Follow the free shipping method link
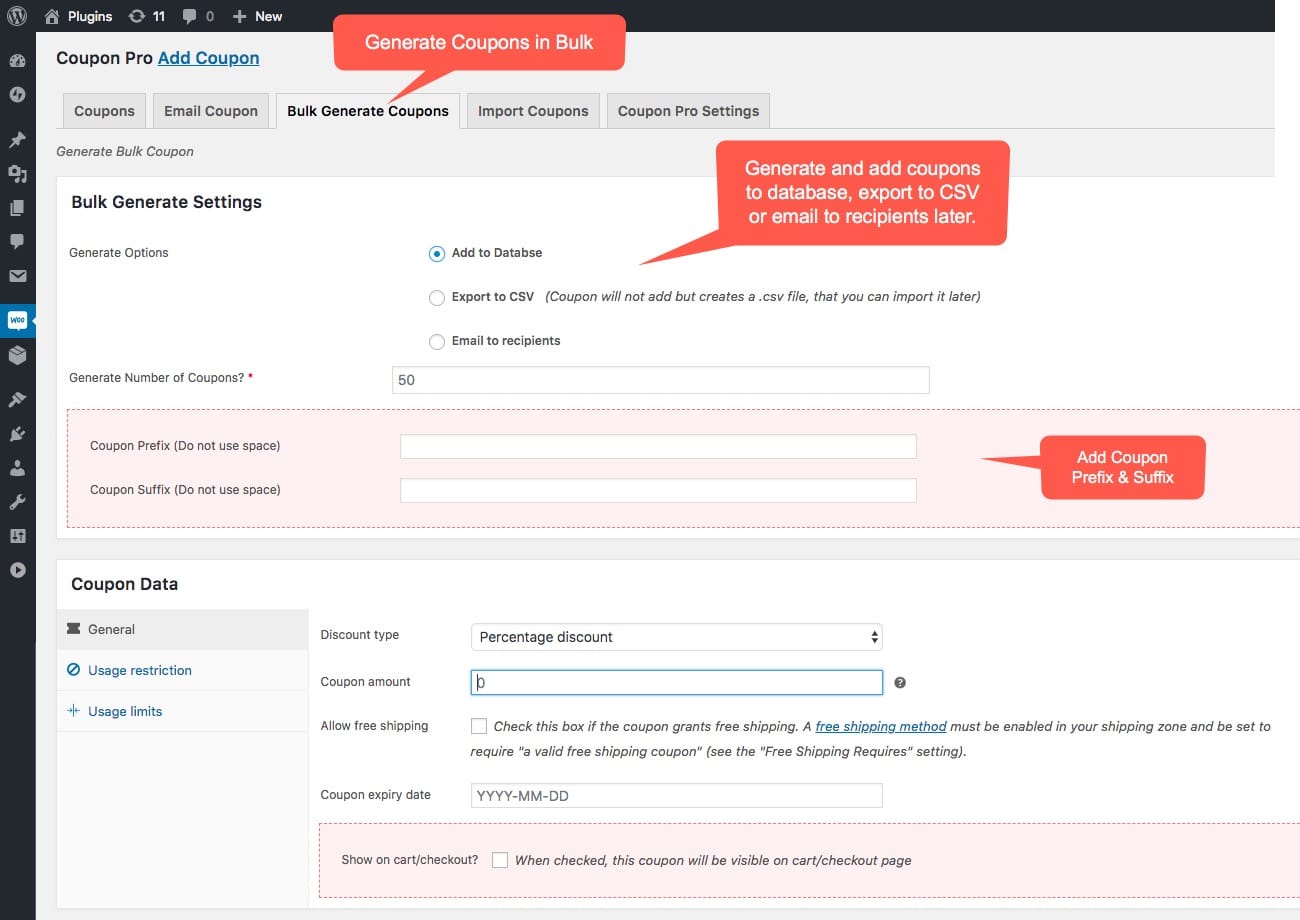Image resolution: width=1300 pixels, height=920 pixels. tap(881, 726)
